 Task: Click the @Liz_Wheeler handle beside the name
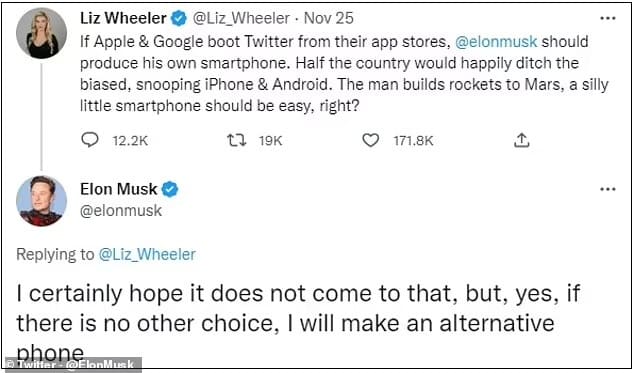click(x=241, y=19)
